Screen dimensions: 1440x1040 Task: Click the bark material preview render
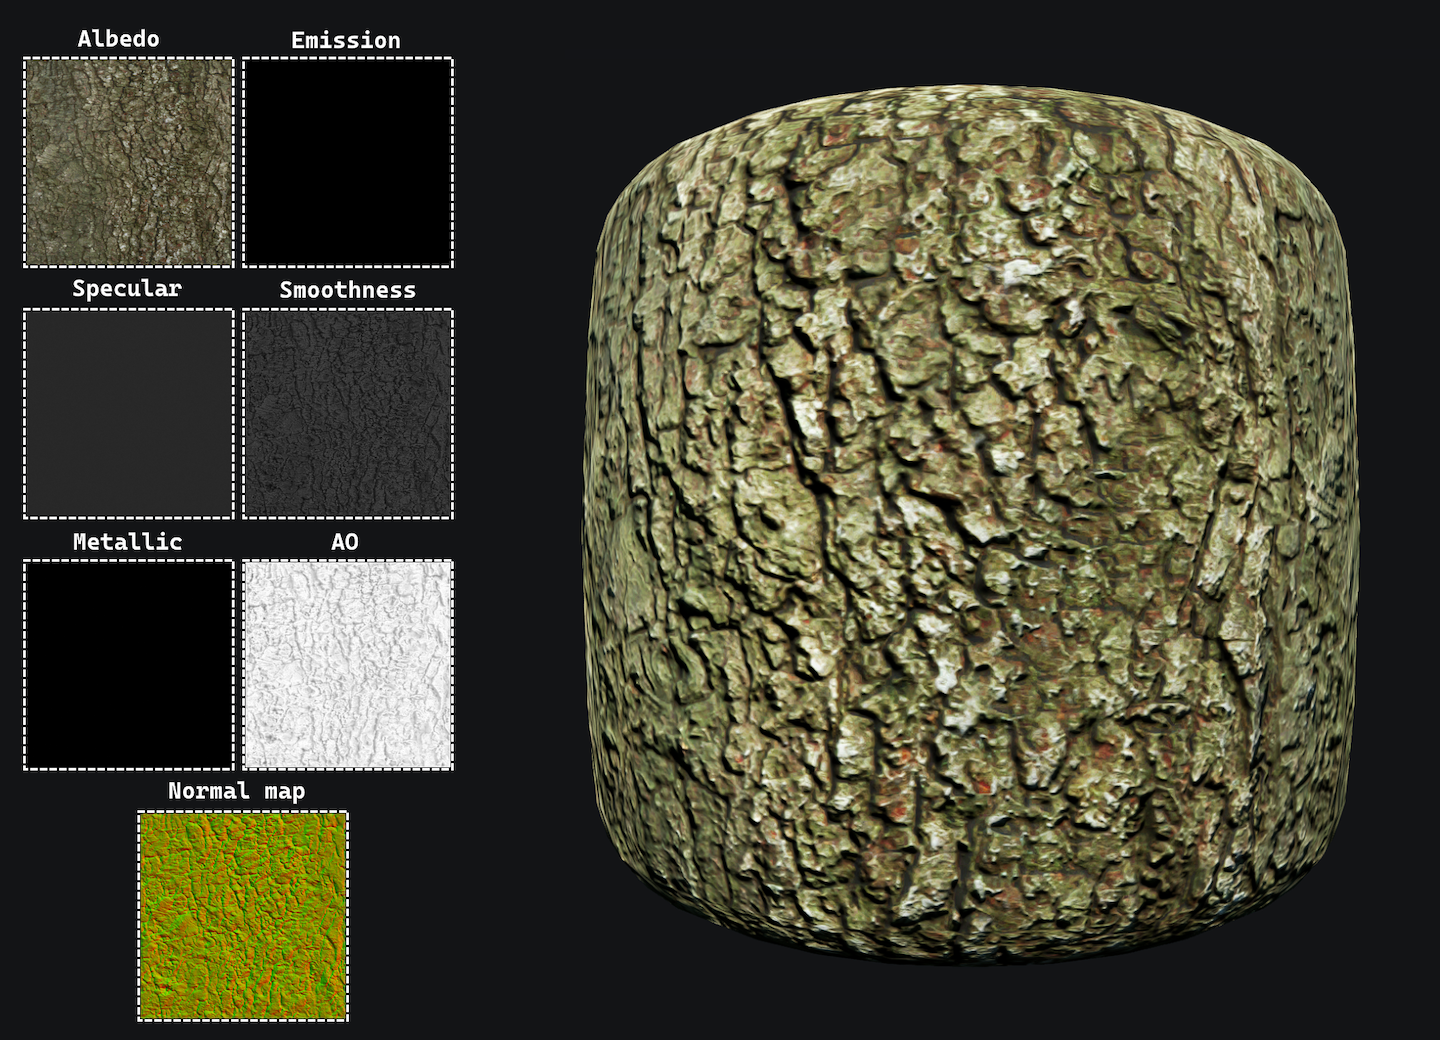(971, 524)
